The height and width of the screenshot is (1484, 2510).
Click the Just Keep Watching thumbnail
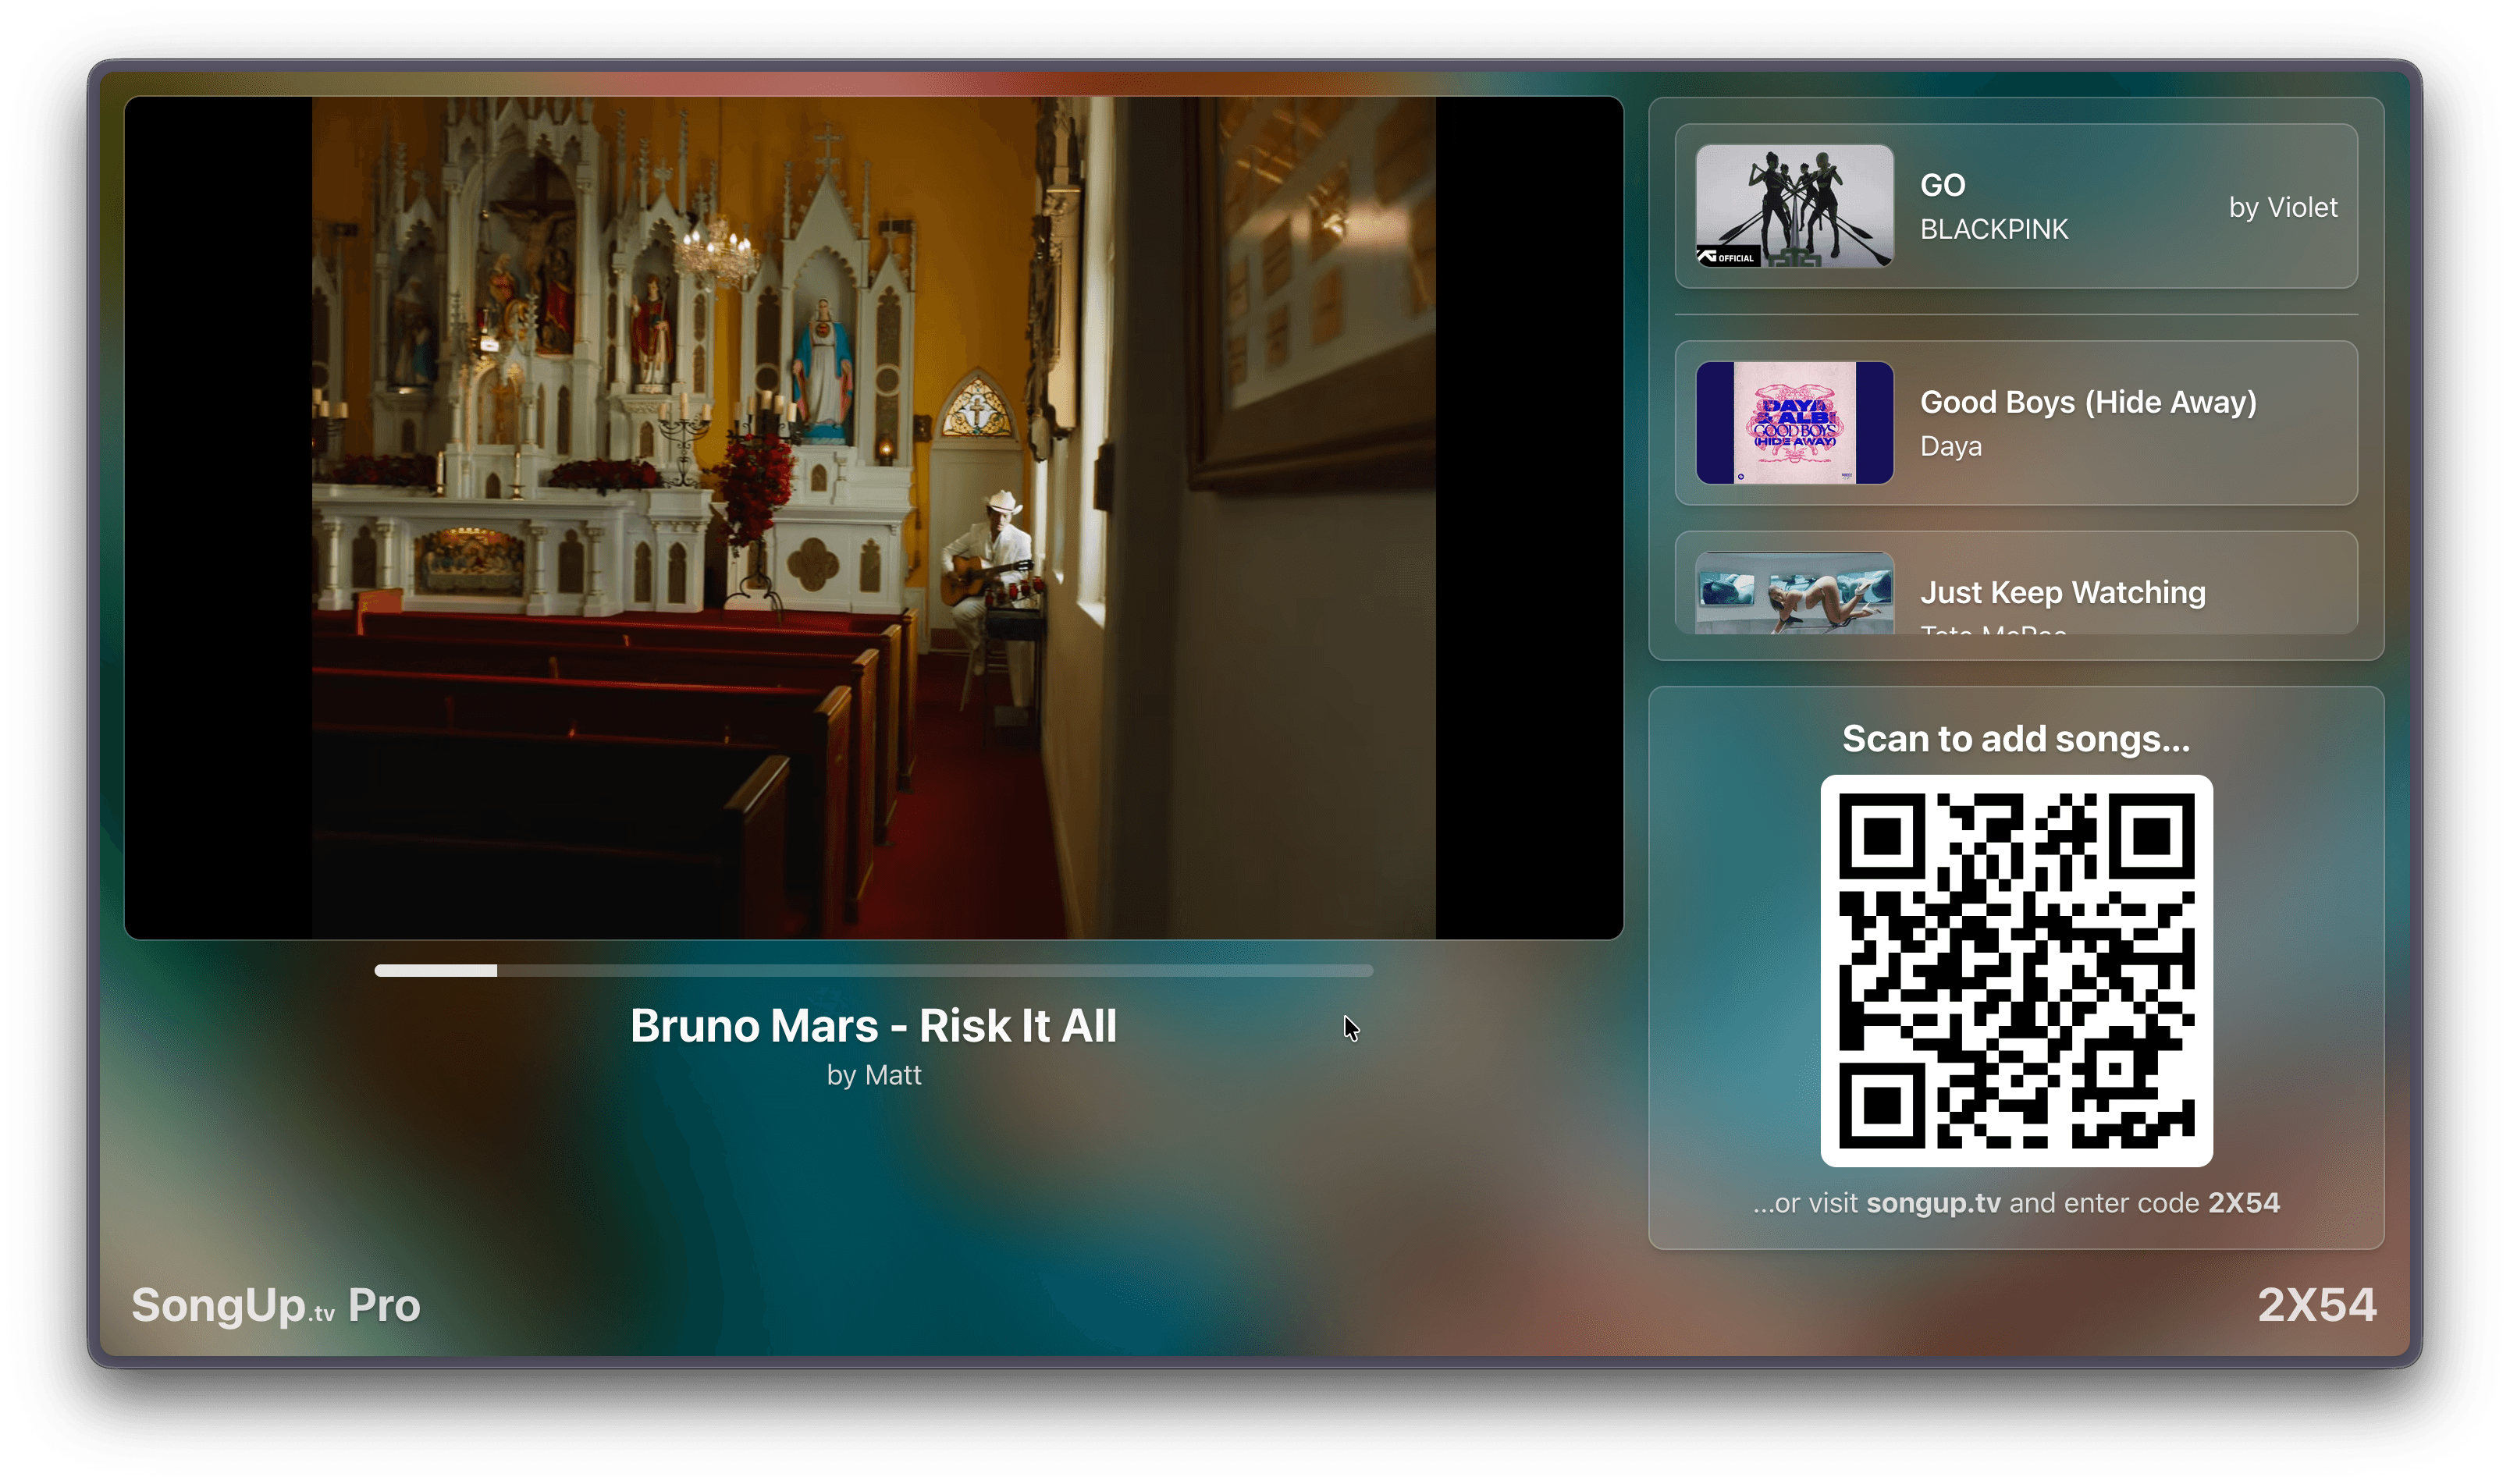[1794, 592]
